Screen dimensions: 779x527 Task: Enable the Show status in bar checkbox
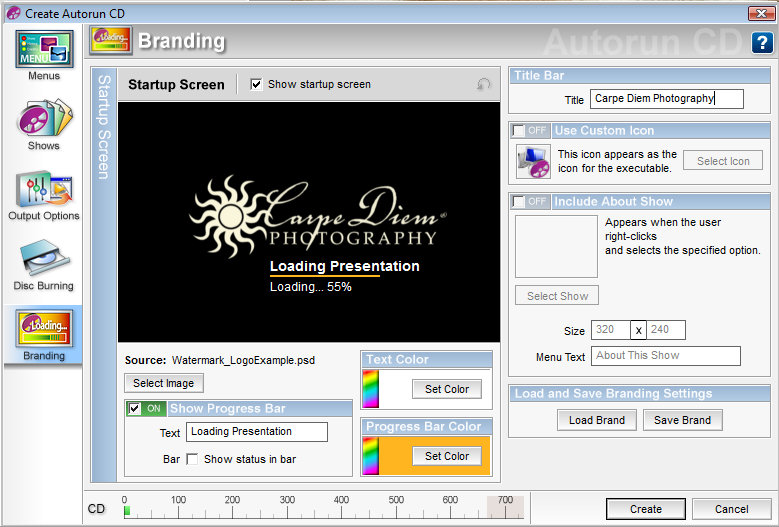[192, 459]
